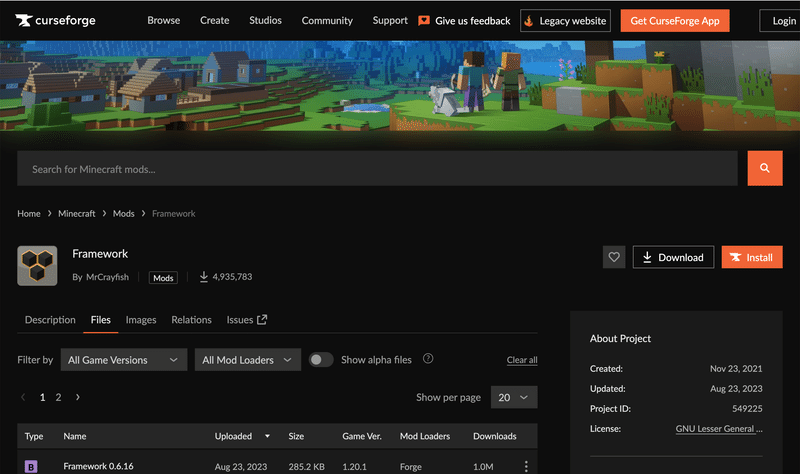The width and height of the screenshot is (800, 474).
Task: Click the feedback flag icon
Action: (x=423, y=20)
